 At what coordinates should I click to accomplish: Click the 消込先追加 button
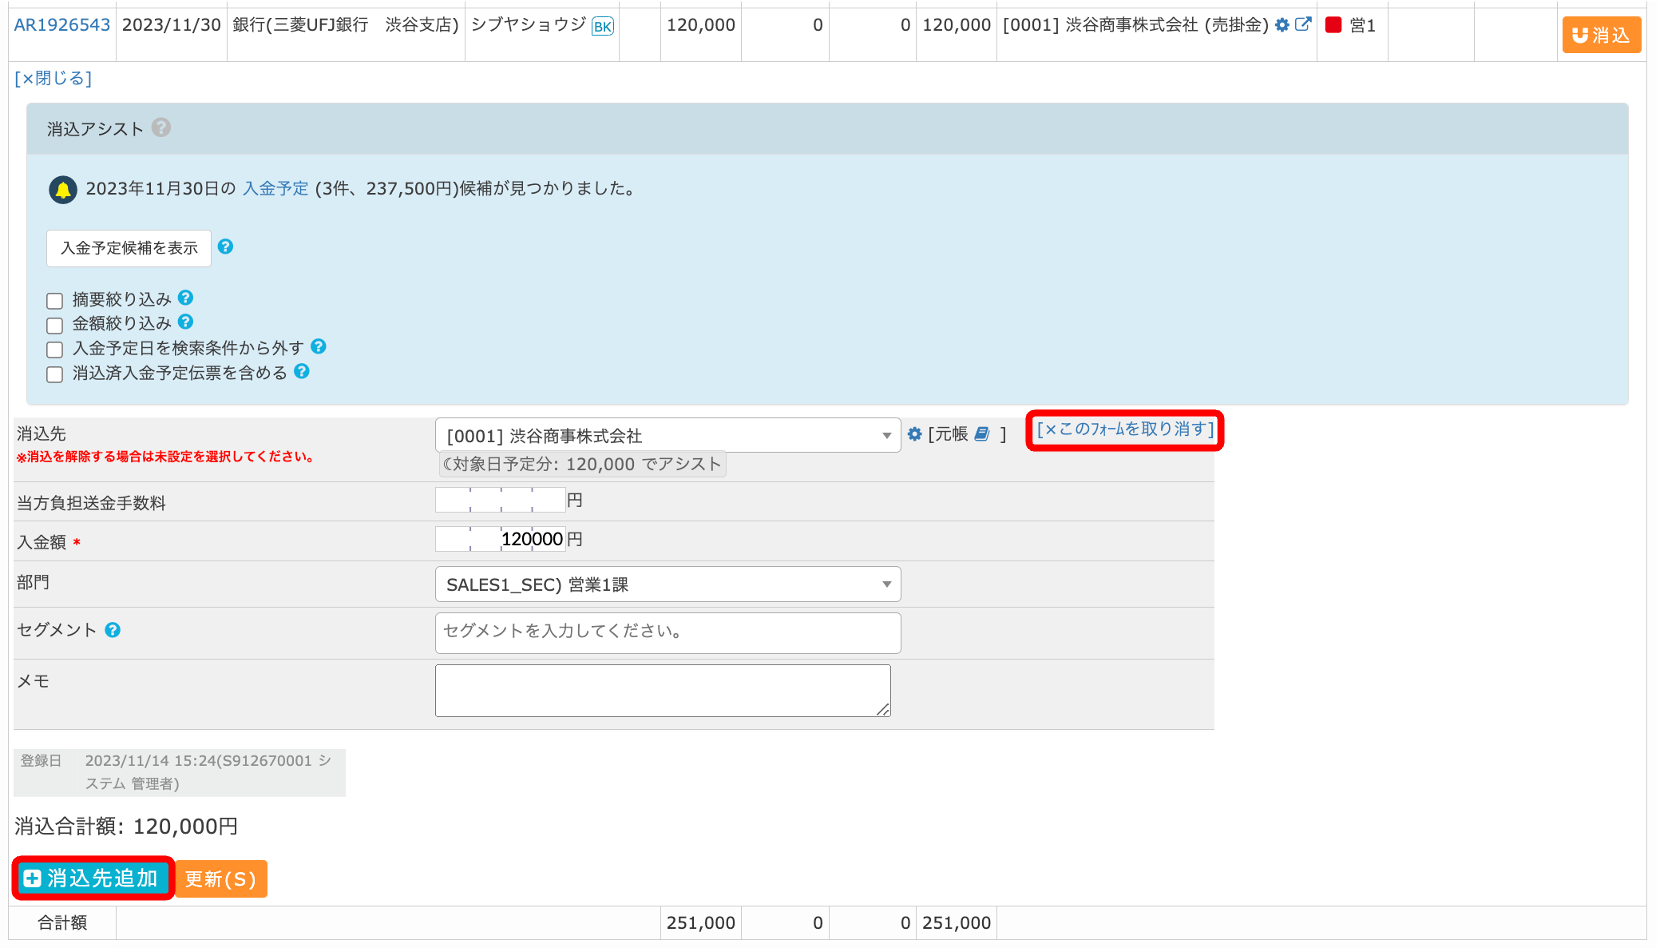point(93,878)
